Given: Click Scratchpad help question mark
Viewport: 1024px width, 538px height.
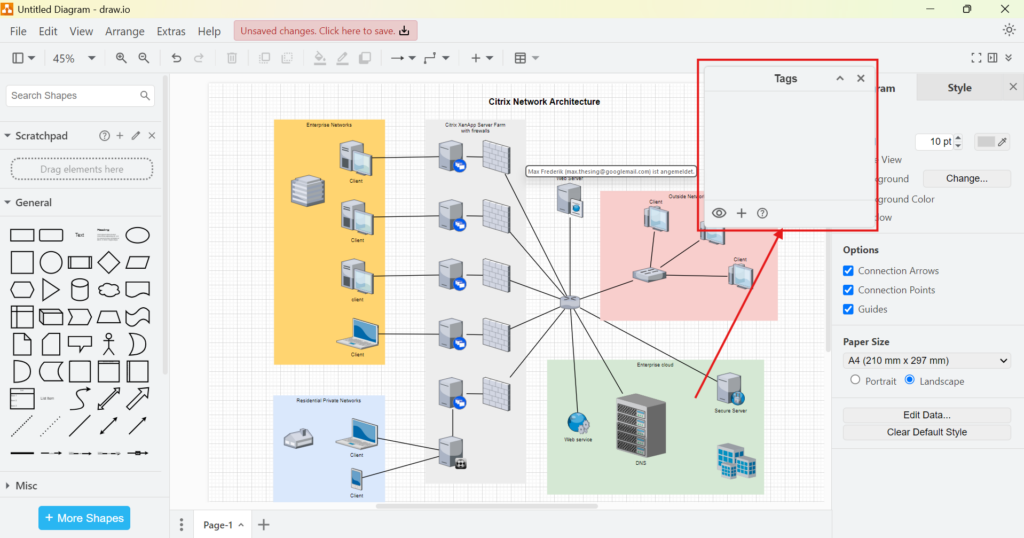Looking at the screenshot, I should (x=104, y=136).
